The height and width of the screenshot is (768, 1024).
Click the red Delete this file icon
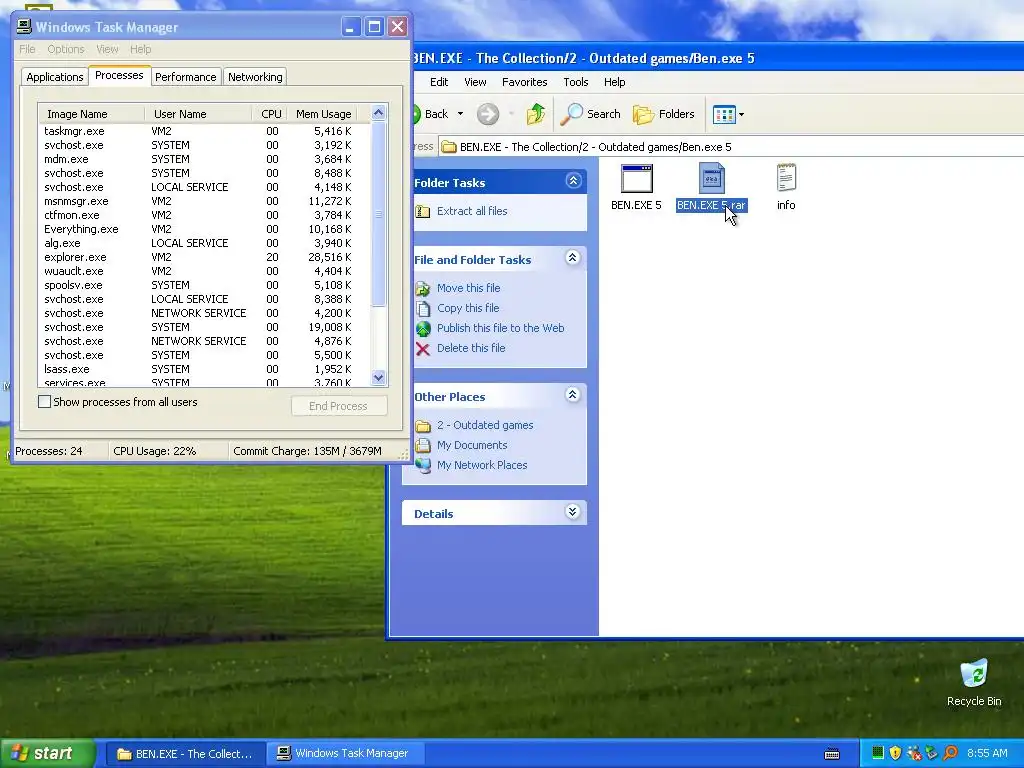pos(423,349)
